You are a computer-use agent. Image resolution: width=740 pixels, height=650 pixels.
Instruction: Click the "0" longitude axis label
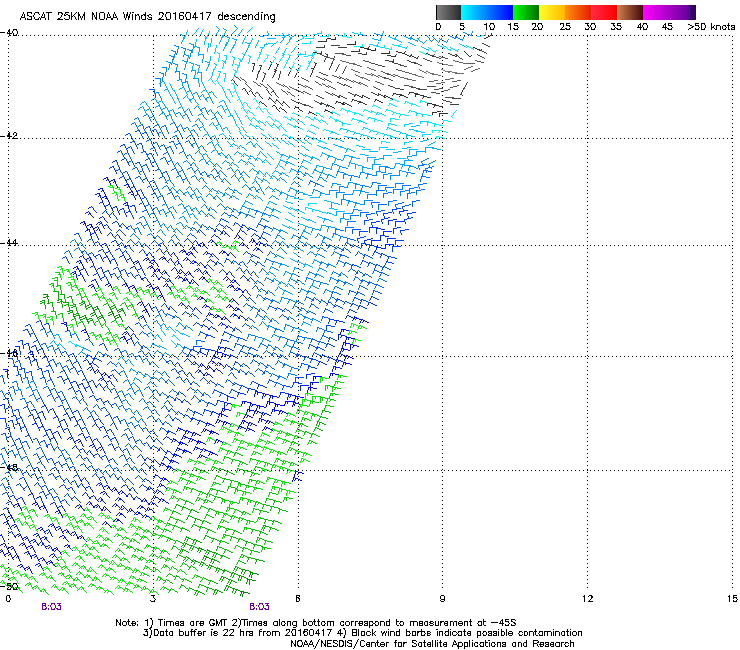pyautogui.click(x=8, y=599)
